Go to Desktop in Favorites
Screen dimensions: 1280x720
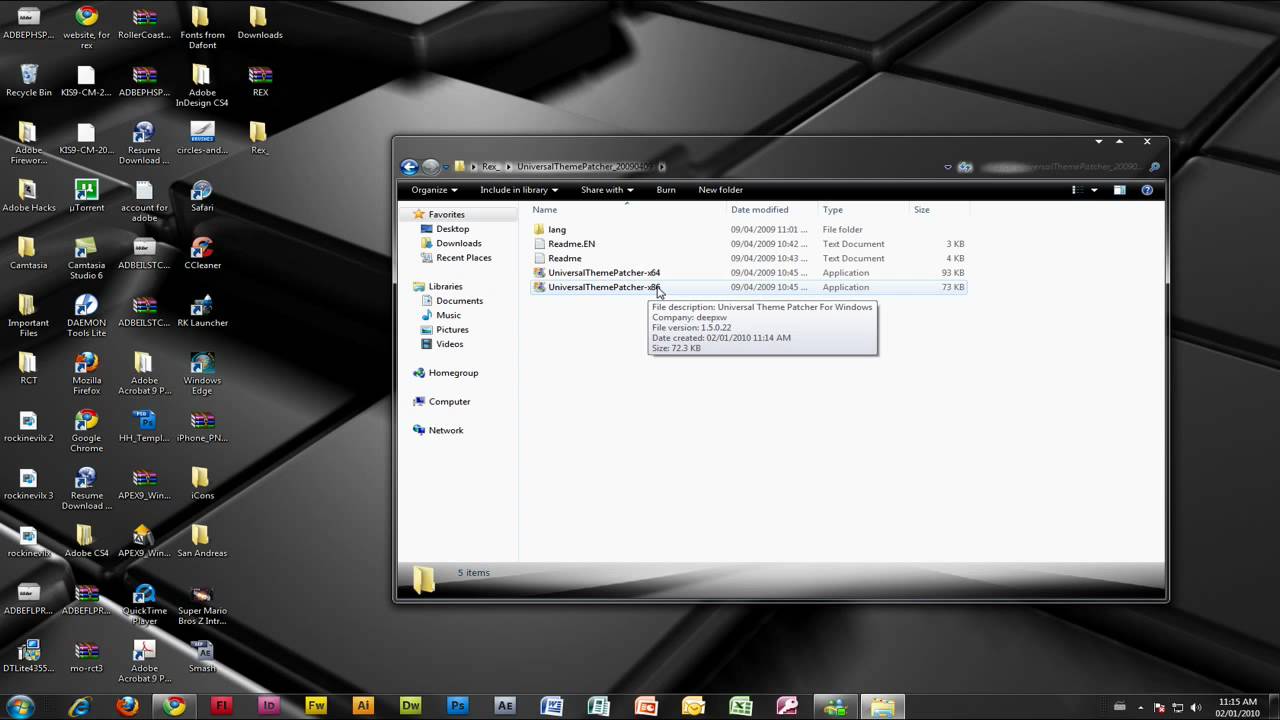point(452,229)
